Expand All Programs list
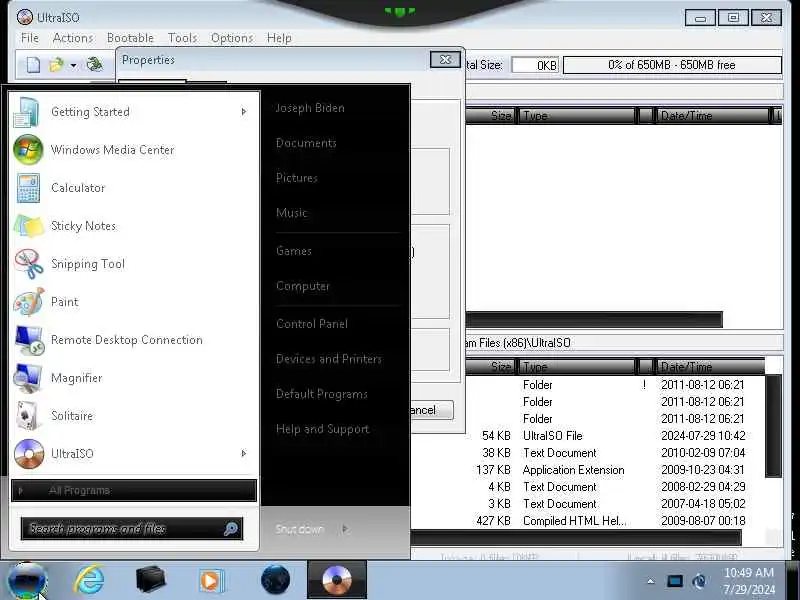 [x=134, y=491]
